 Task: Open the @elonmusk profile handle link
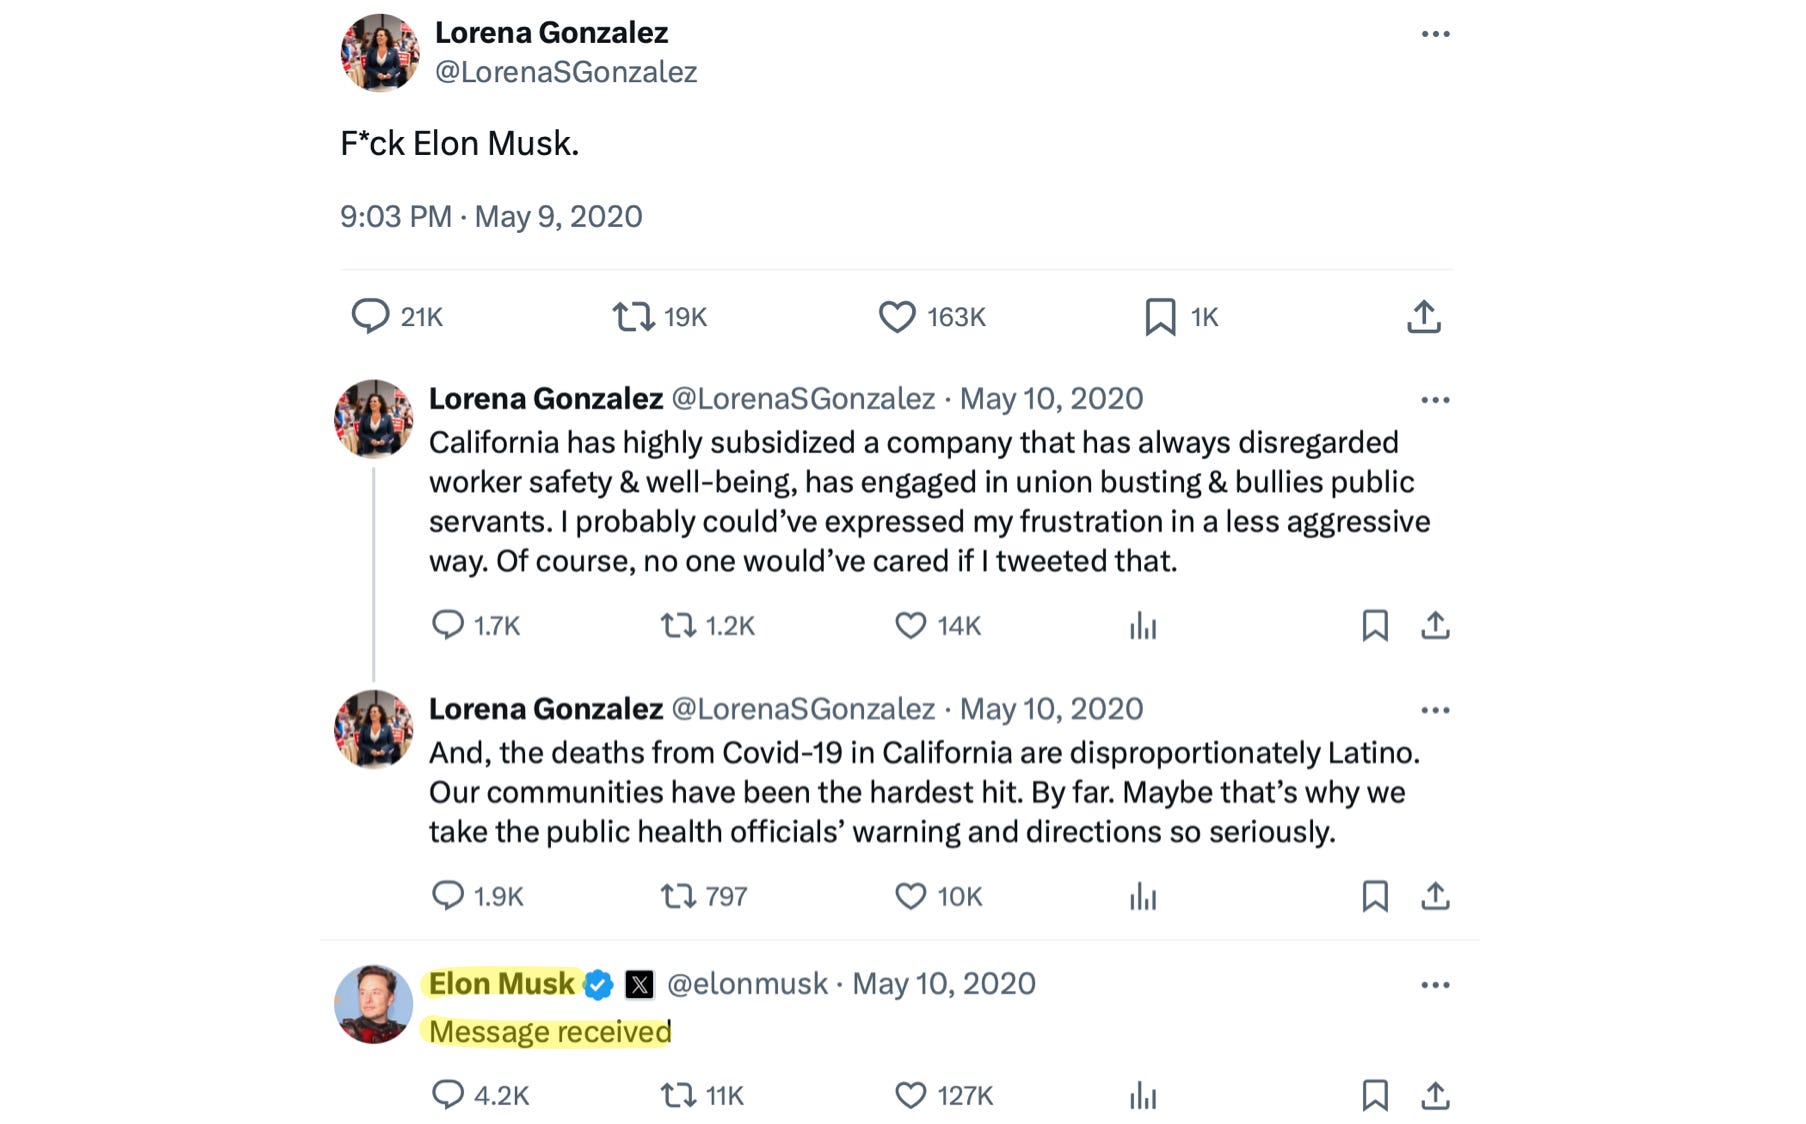click(747, 984)
